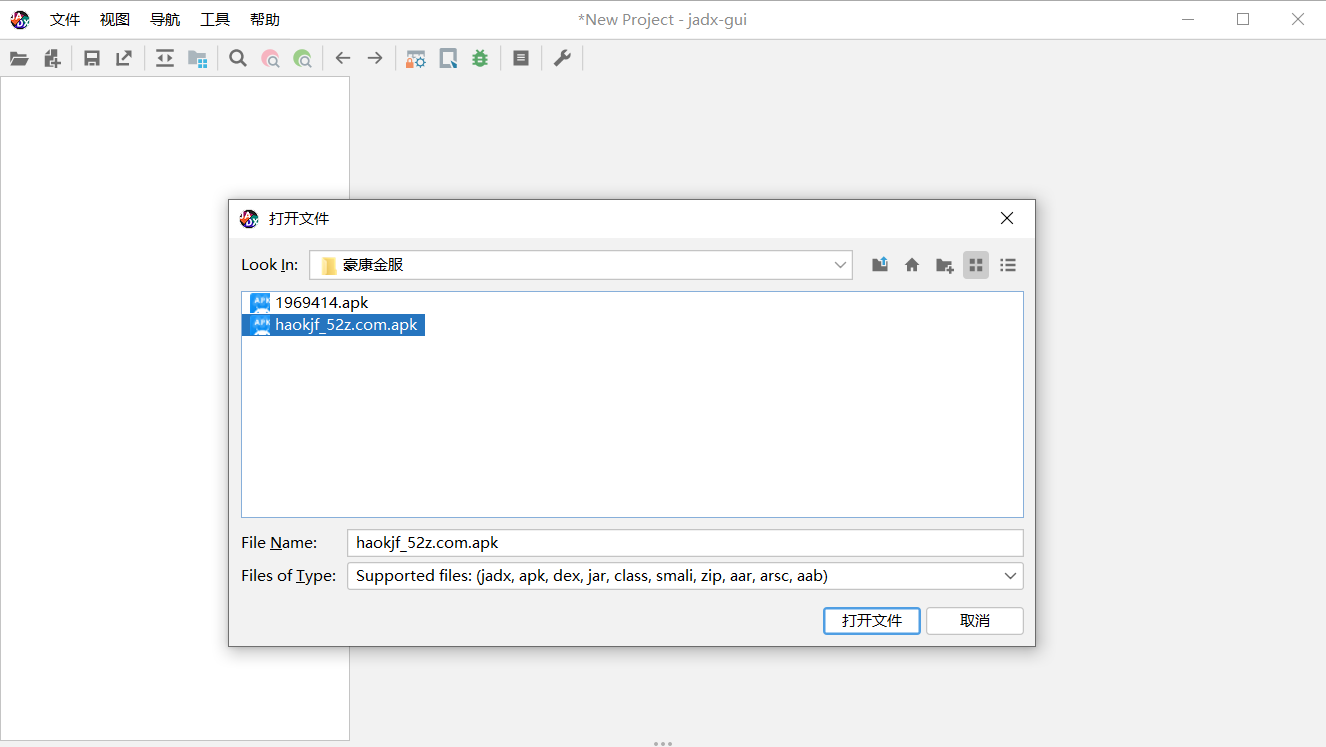Navigate back with the left arrow
The image size is (1326, 747).
click(343, 59)
